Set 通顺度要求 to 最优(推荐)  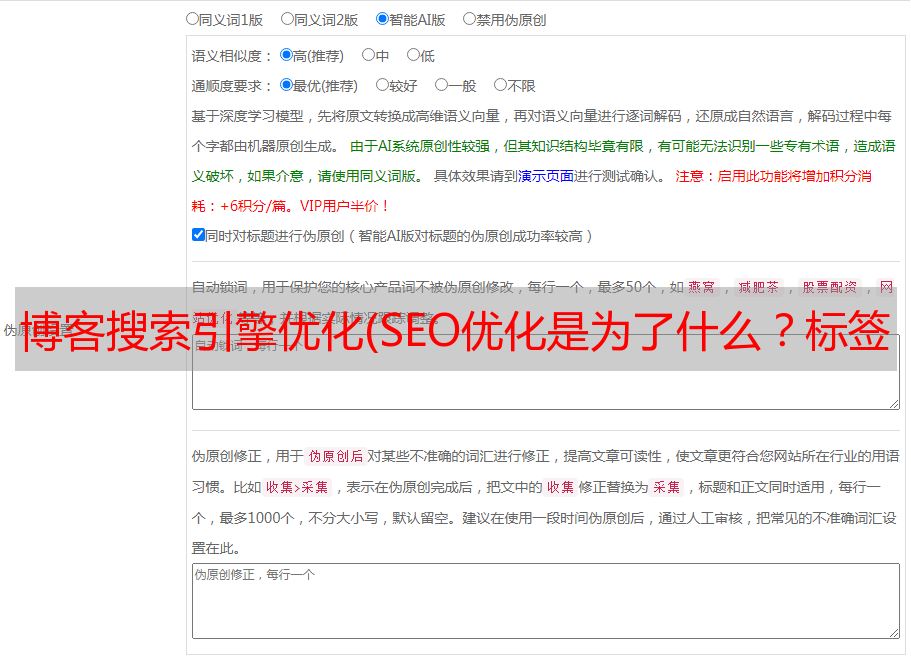point(286,85)
